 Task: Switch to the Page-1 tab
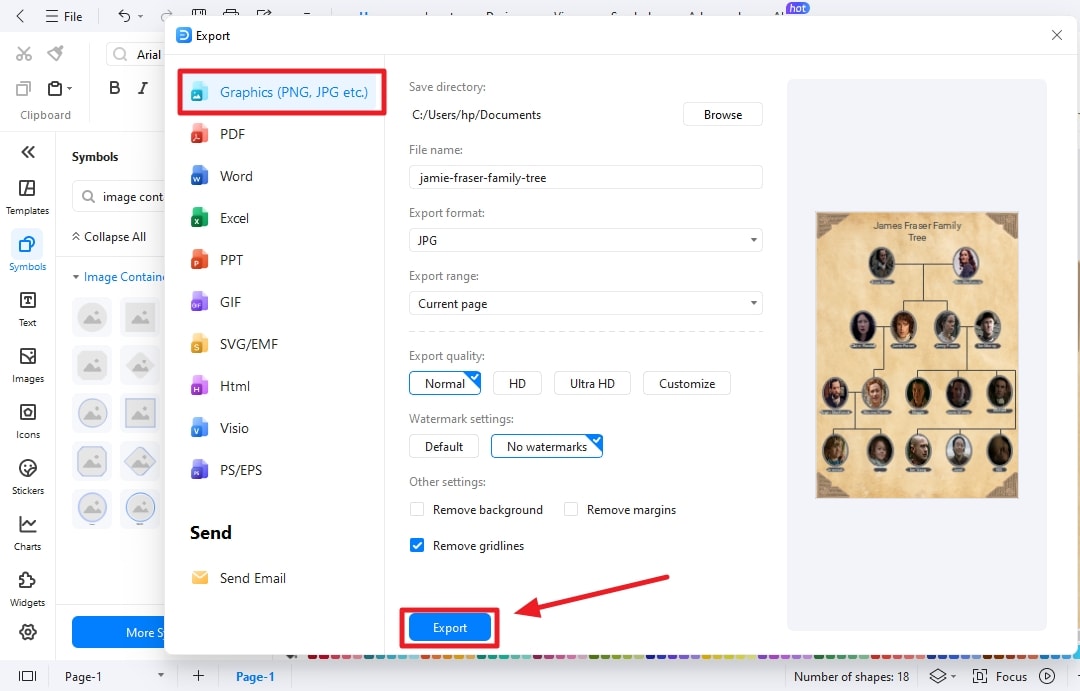click(x=255, y=676)
